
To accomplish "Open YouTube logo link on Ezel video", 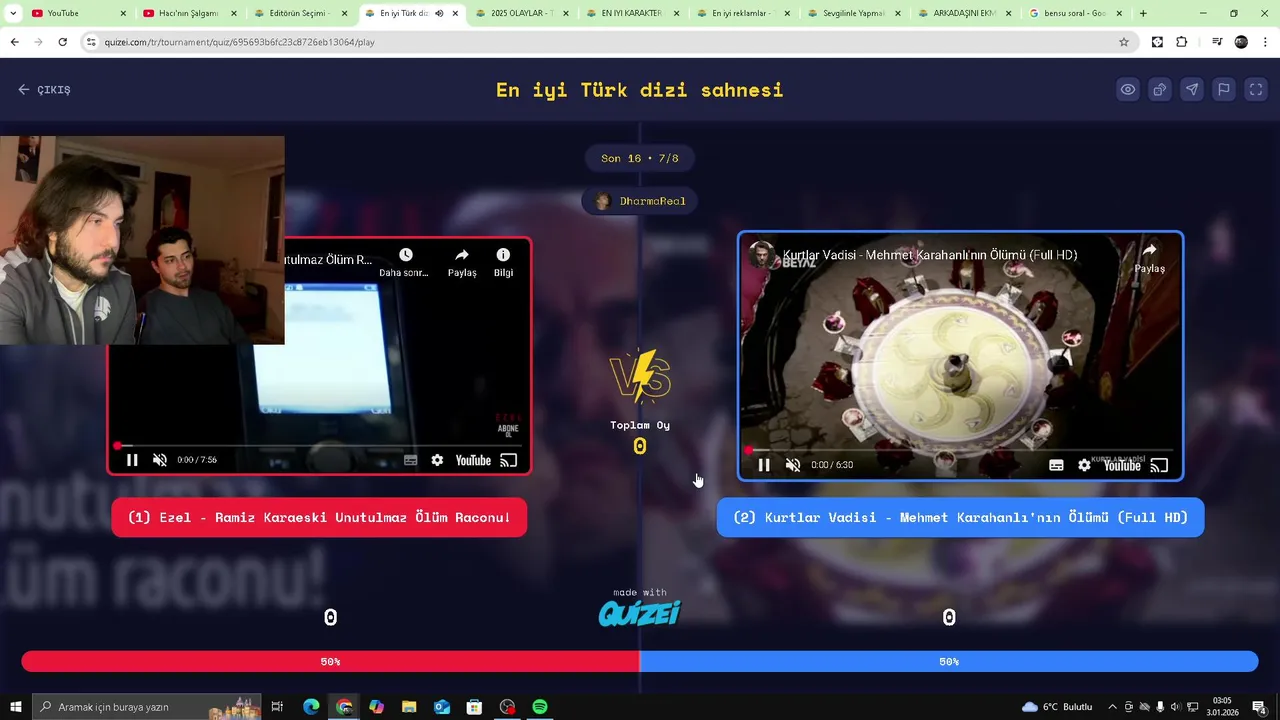I will click(473, 460).
